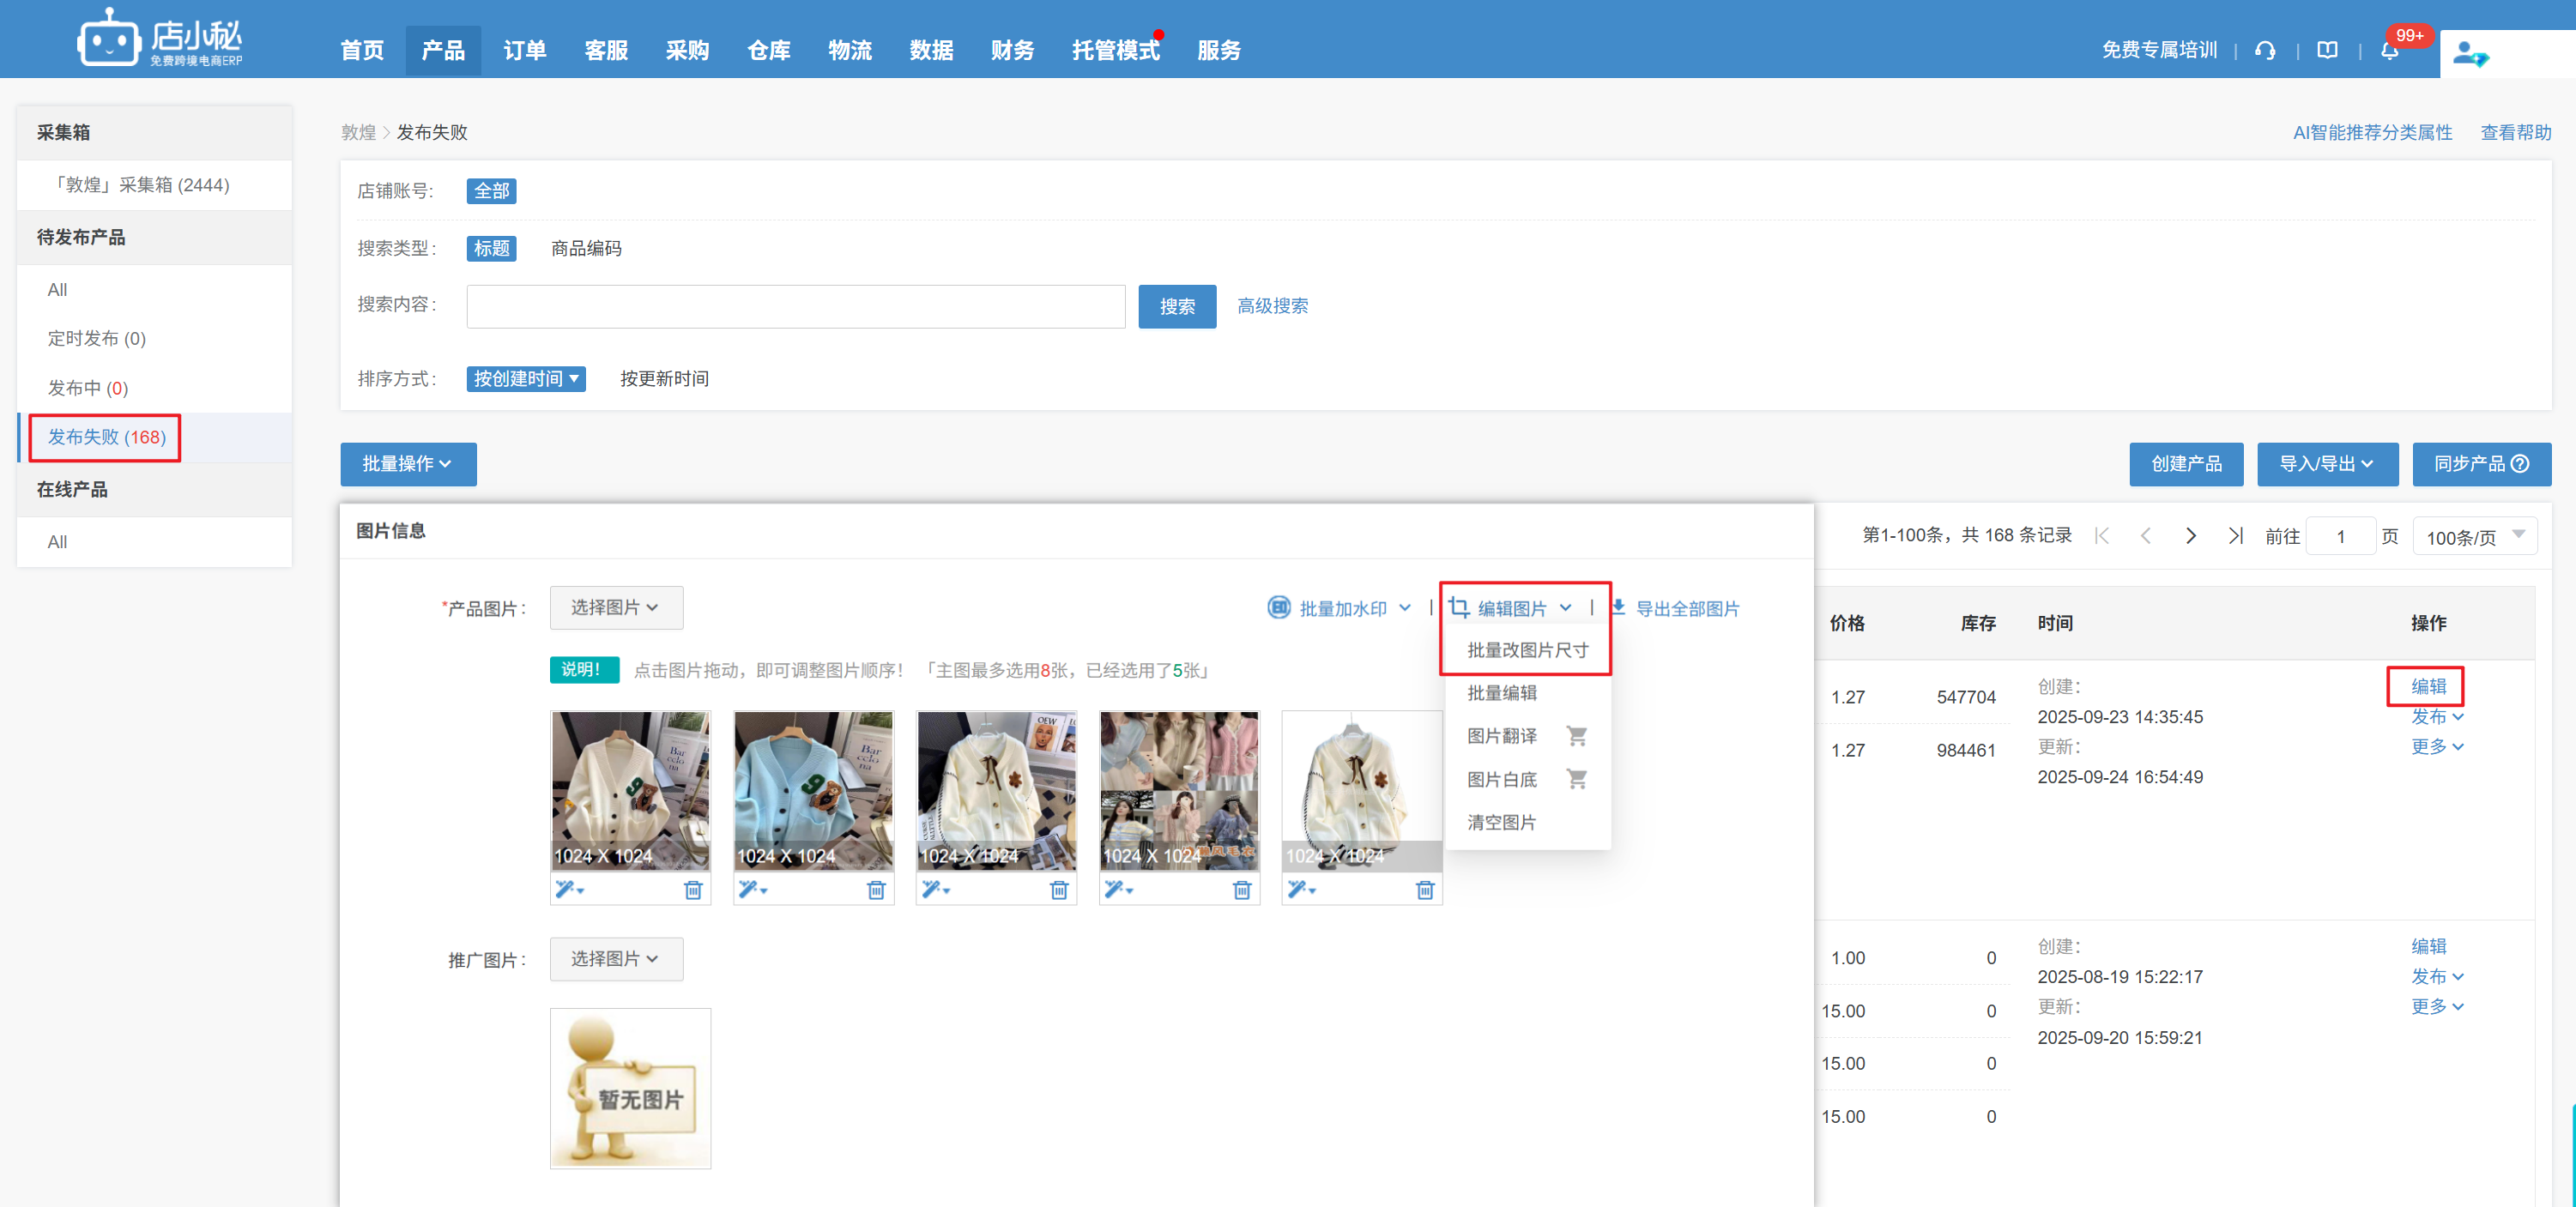The width and height of the screenshot is (2576, 1207).
Task: Expand the 导入/导出 dropdown button
Action: pyautogui.click(x=2326, y=464)
